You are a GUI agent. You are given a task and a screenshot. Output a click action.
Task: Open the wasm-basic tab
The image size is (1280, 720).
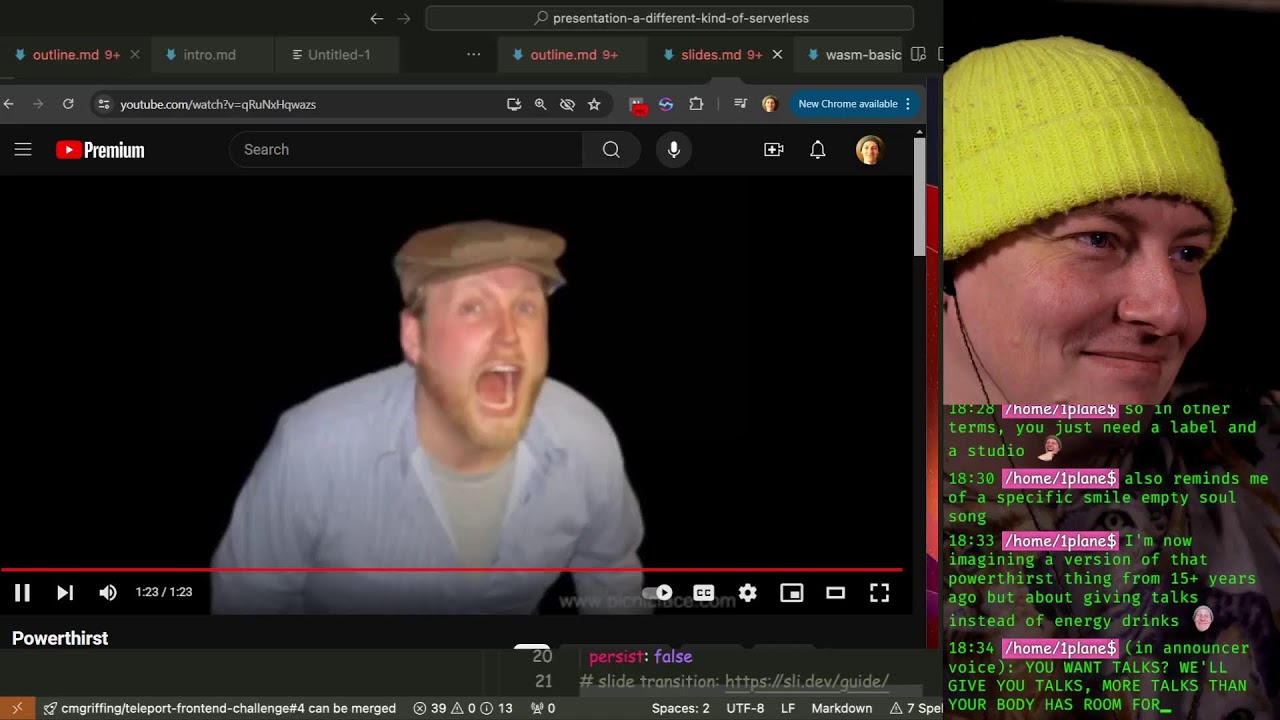click(x=855, y=55)
